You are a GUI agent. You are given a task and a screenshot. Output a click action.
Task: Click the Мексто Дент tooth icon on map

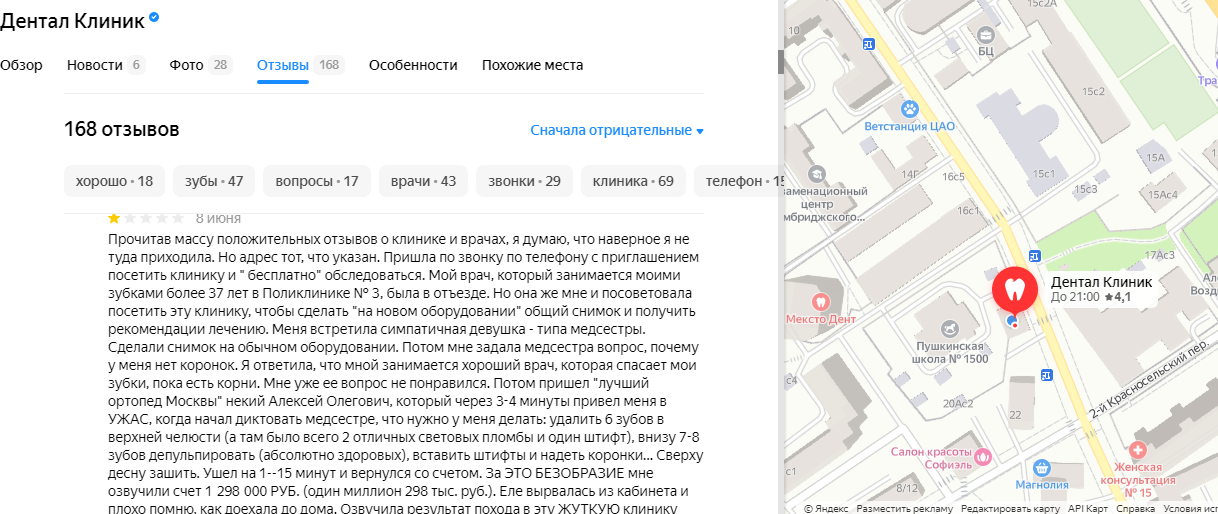[x=820, y=300]
